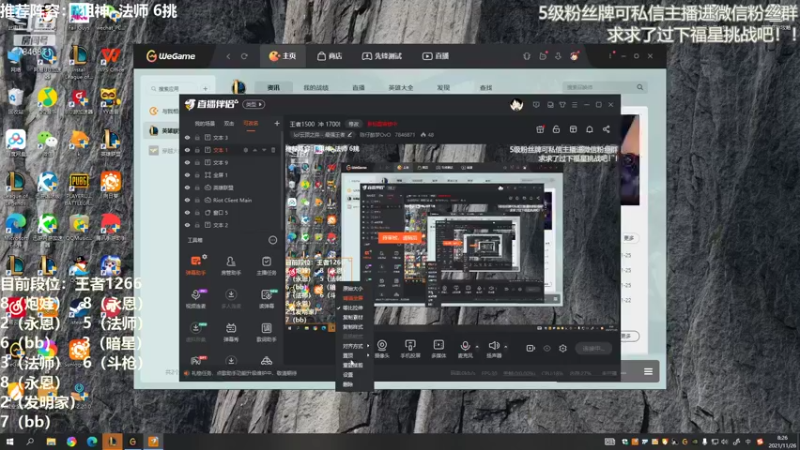Screen dimensions: 800x450
Task: Open the 弹幕秀 danmaku show tool
Action: click(x=231, y=332)
